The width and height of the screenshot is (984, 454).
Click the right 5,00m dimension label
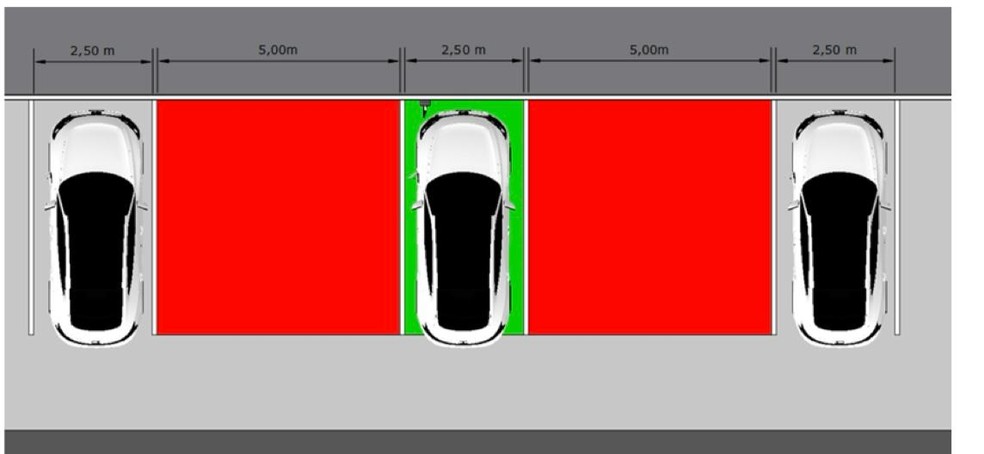650,50
